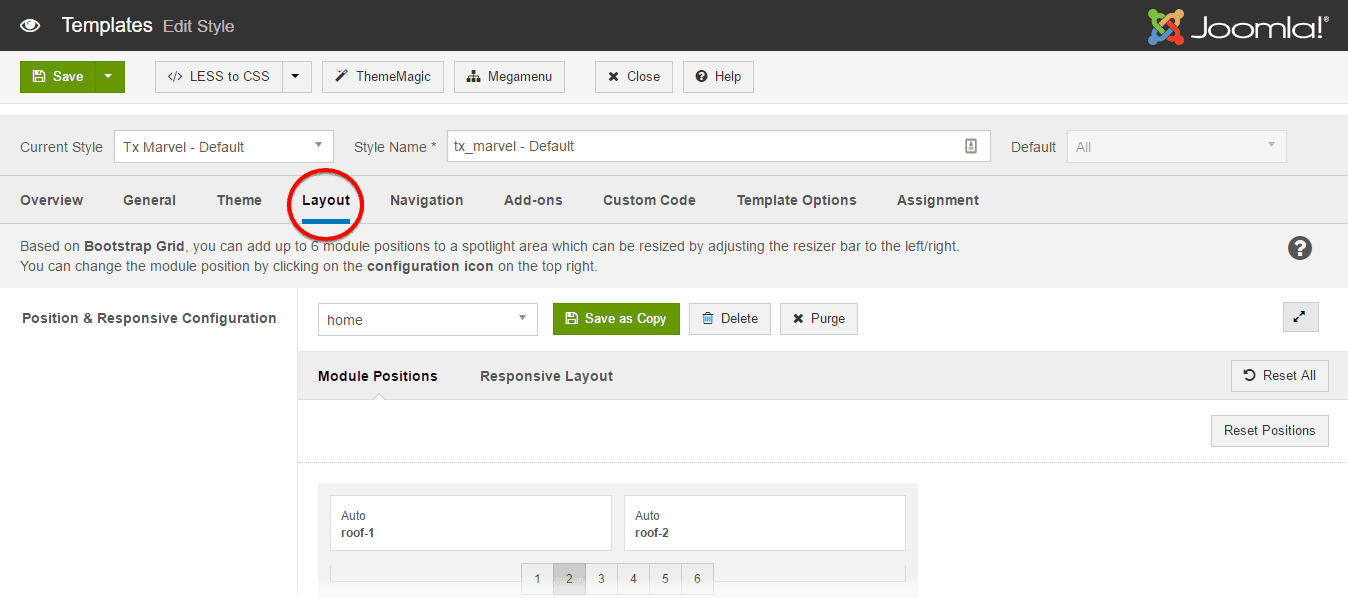Viewport: 1348px width, 598px height.
Task: Click the Help circle icon near the description
Action: coord(1299,248)
